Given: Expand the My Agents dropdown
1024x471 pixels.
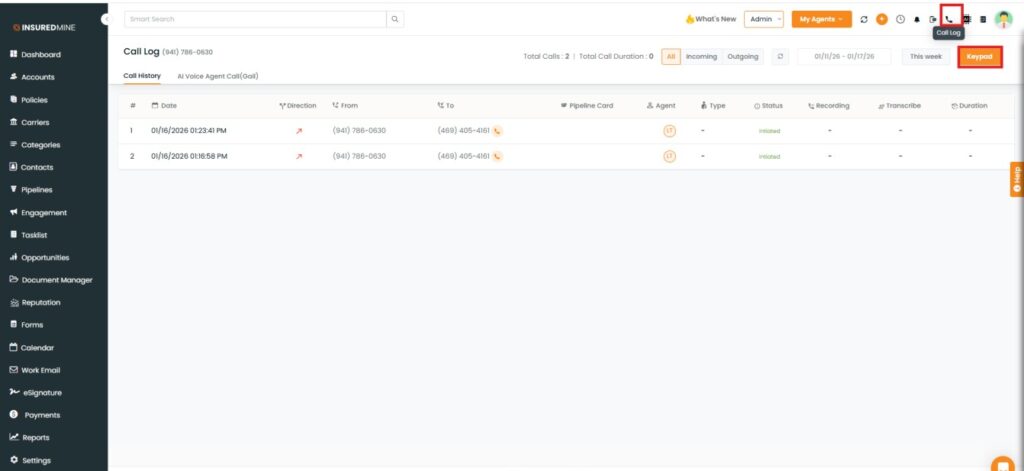Looking at the screenshot, I should click(x=821, y=19).
